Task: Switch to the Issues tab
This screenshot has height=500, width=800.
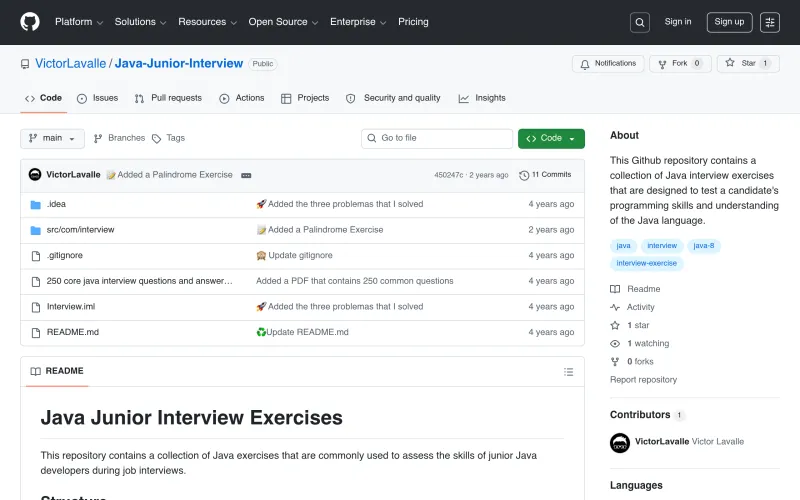Action: tap(97, 98)
